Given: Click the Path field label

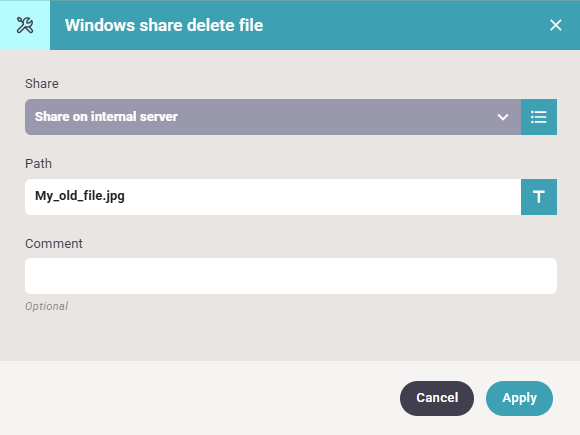Looking at the screenshot, I should 38,163.
